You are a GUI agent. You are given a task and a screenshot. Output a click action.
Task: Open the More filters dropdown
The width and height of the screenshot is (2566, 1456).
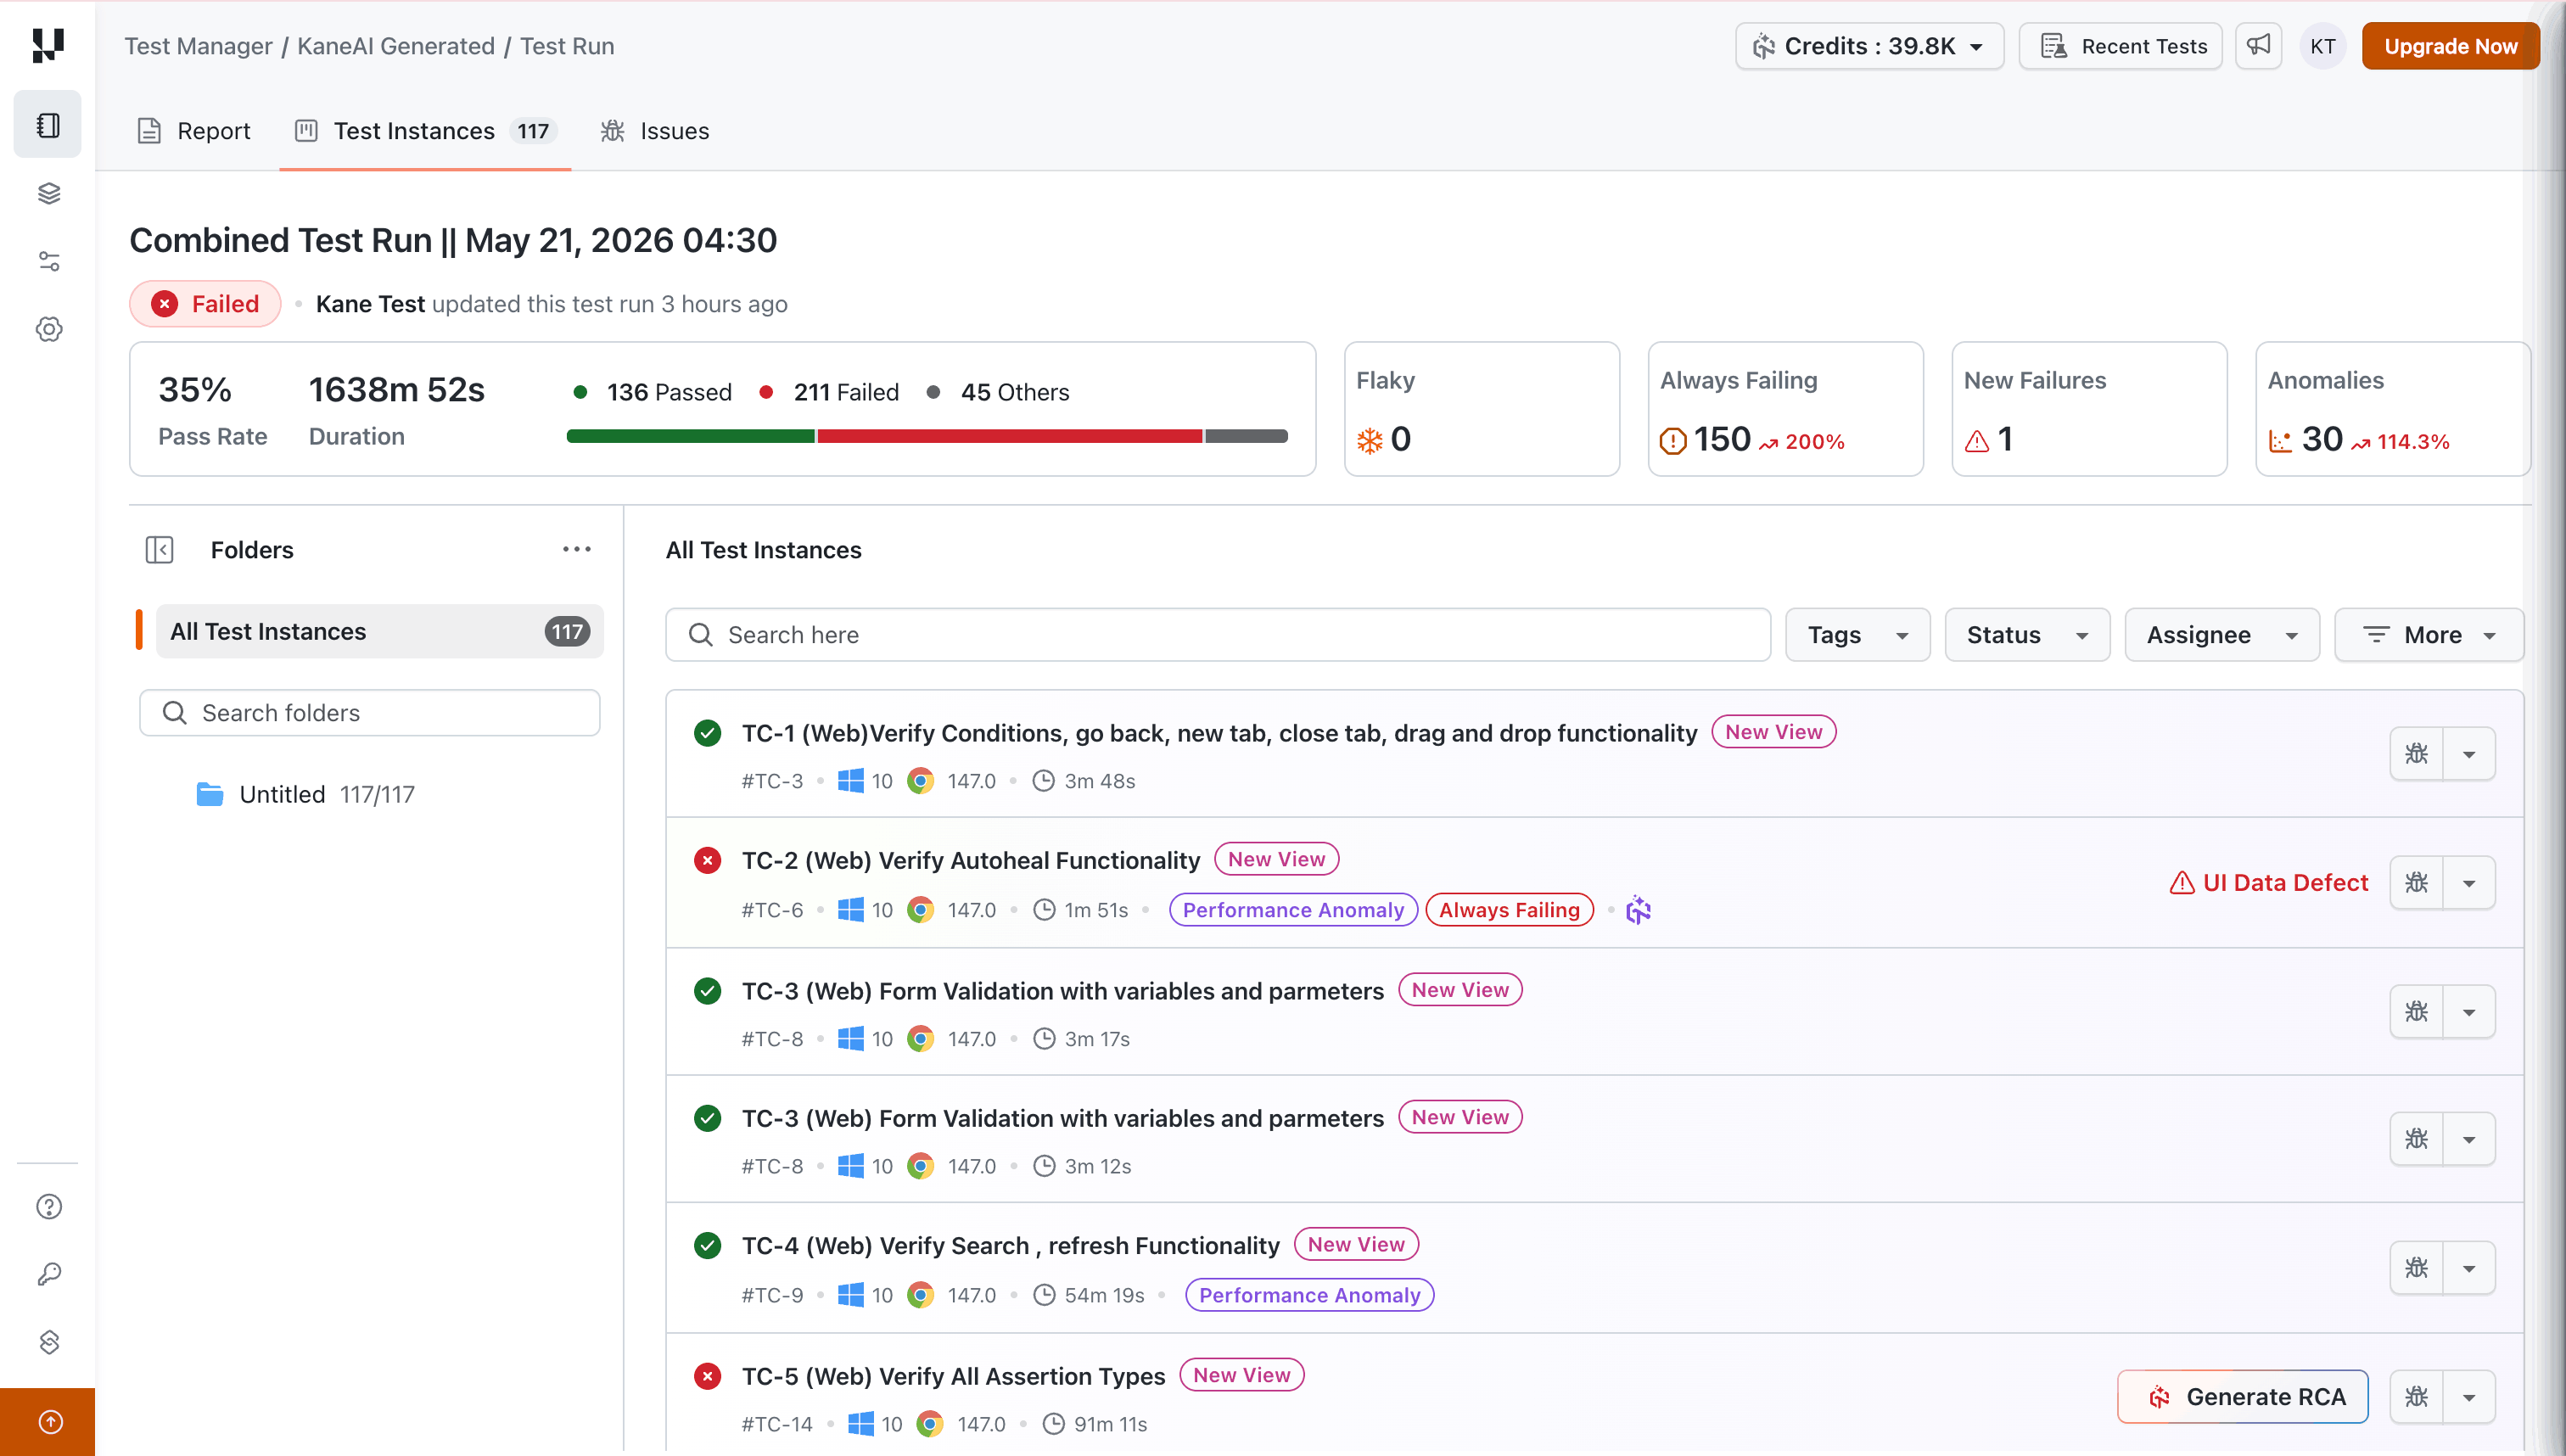[2428, 635]
